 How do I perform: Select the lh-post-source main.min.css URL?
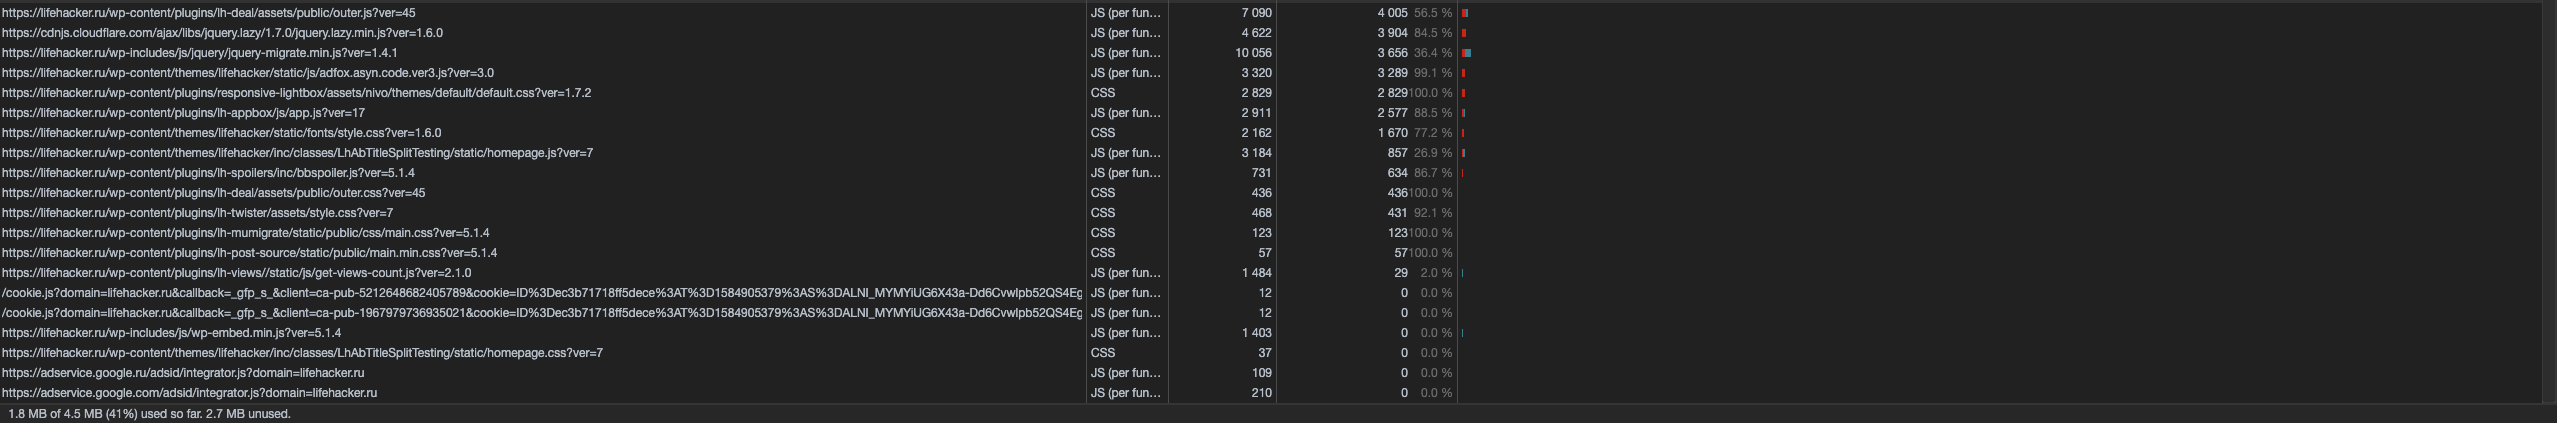(249, 253)
